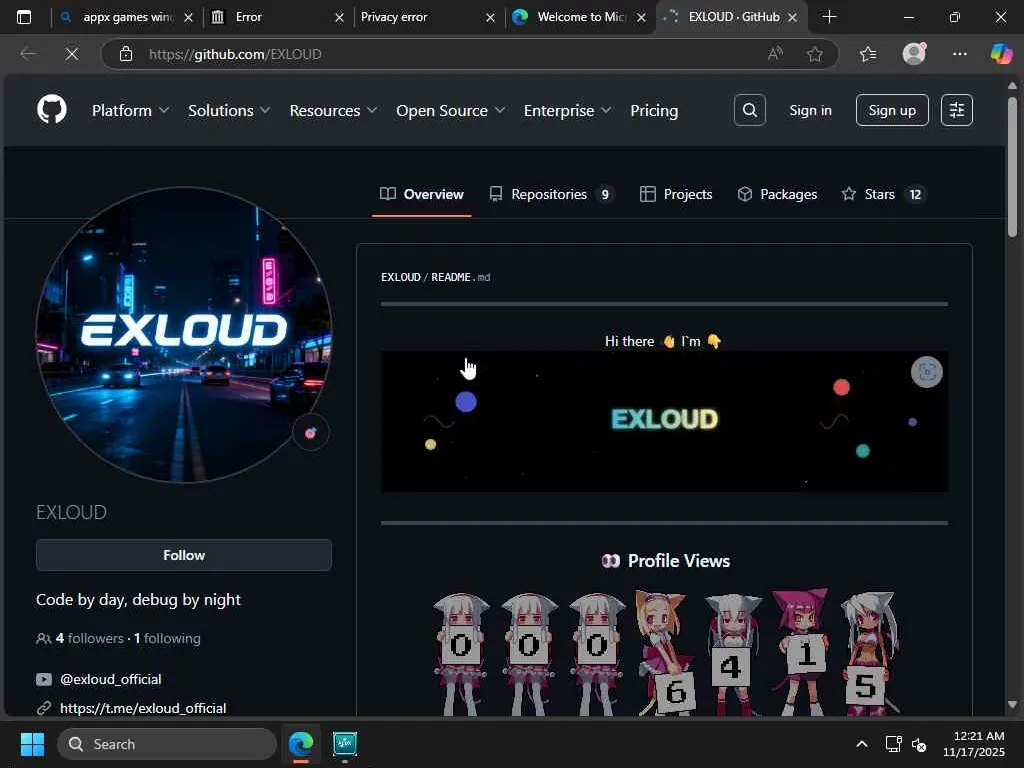Screen dimensions: 1024x768
Task: Go back to the previous page
Action: (28, 54)
